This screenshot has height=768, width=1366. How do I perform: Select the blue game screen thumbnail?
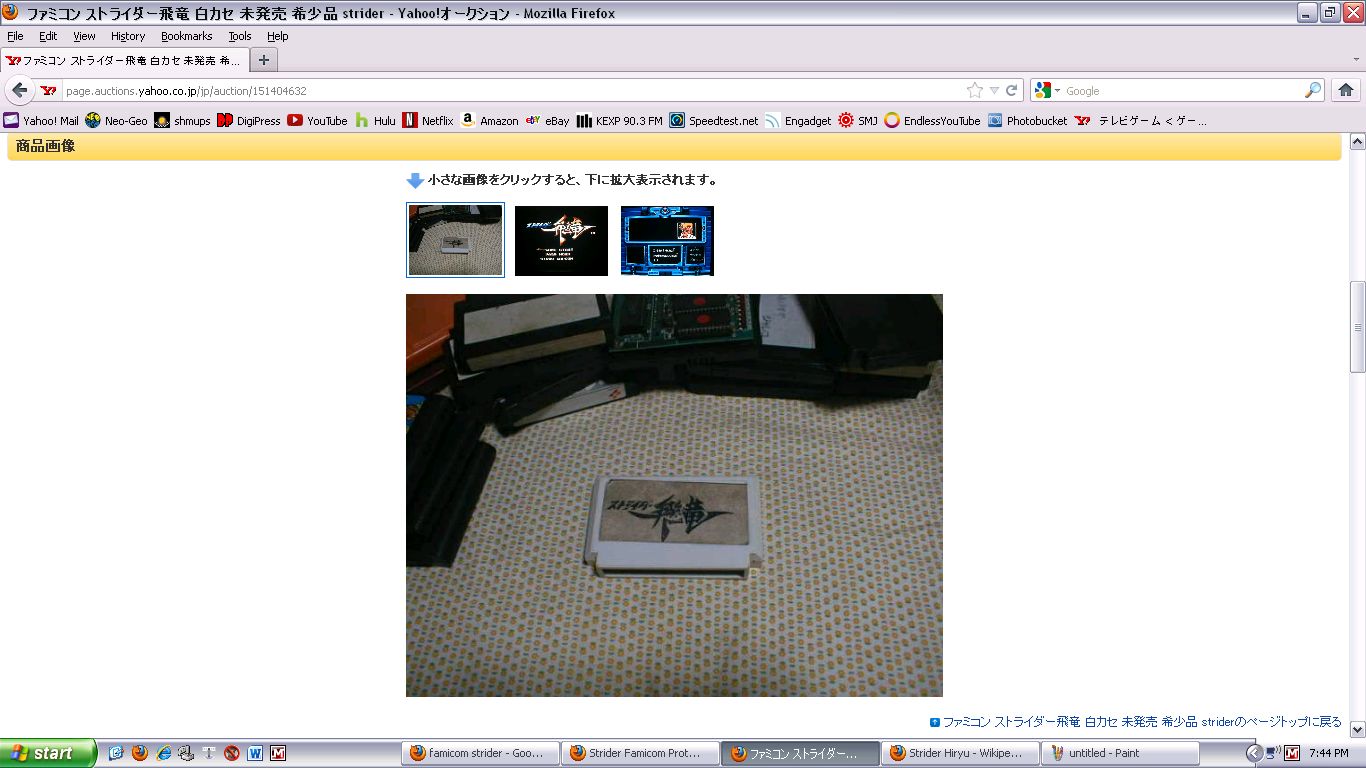tap(667, 240)
